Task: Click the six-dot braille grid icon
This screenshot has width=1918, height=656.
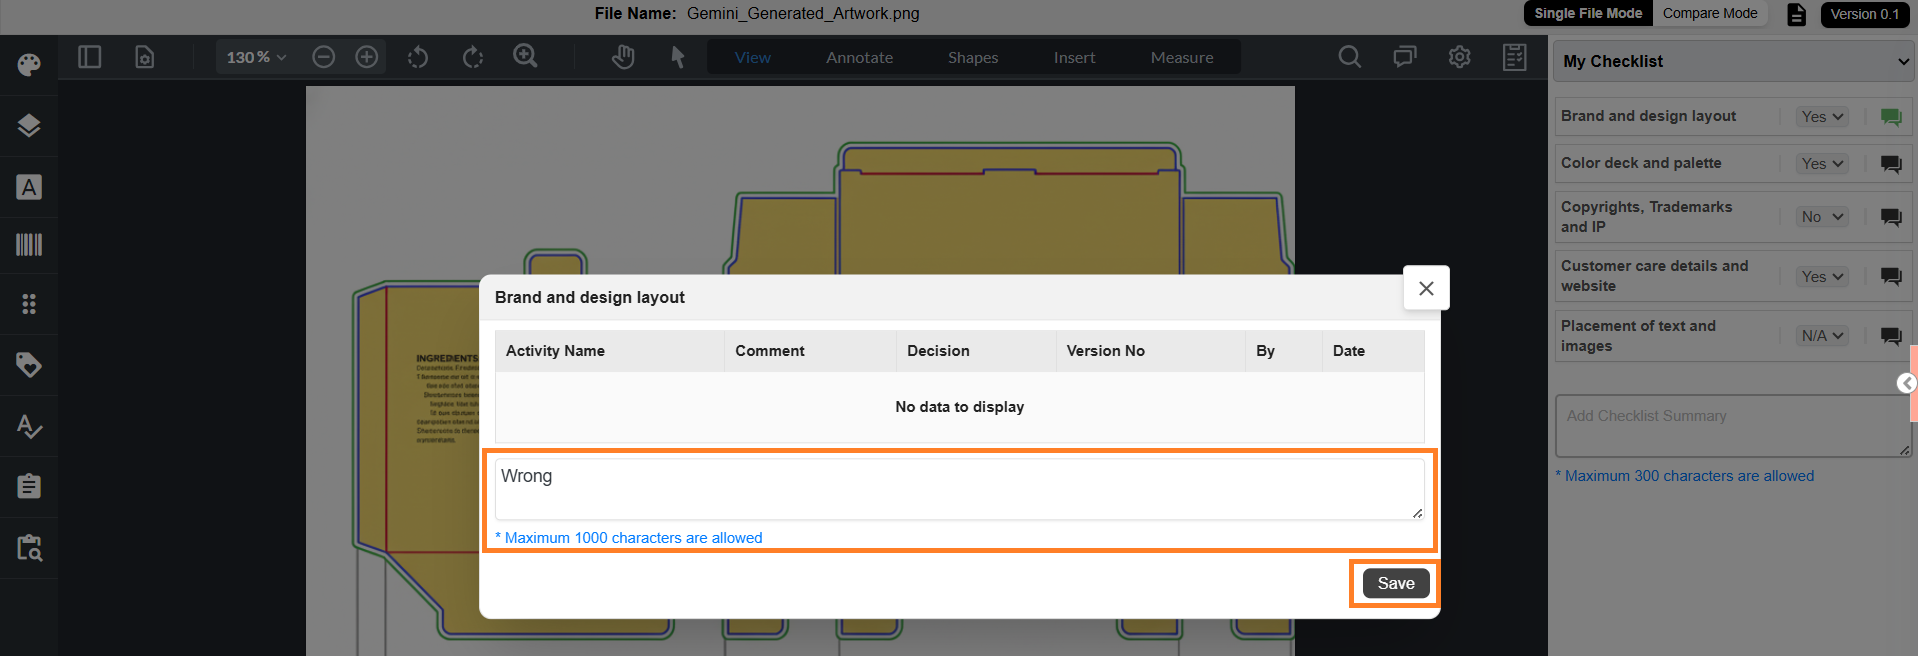Action: point(29,304)
